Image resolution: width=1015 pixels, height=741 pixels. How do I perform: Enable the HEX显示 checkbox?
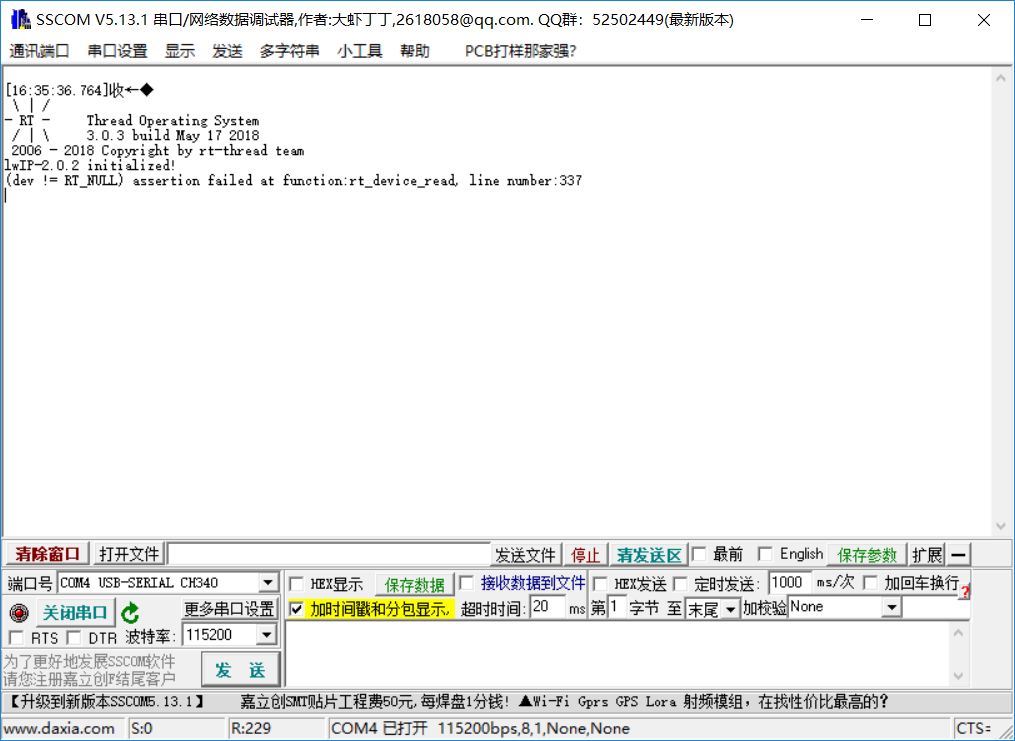point(296,584)
